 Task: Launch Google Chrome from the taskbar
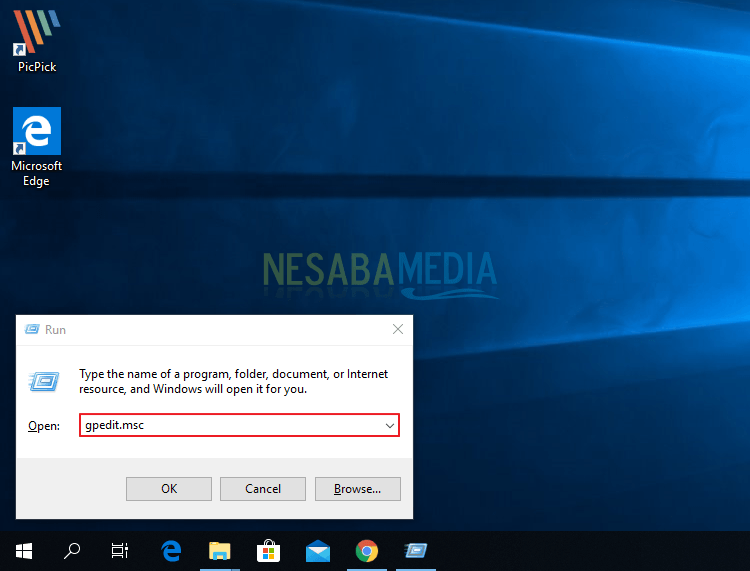367,551
